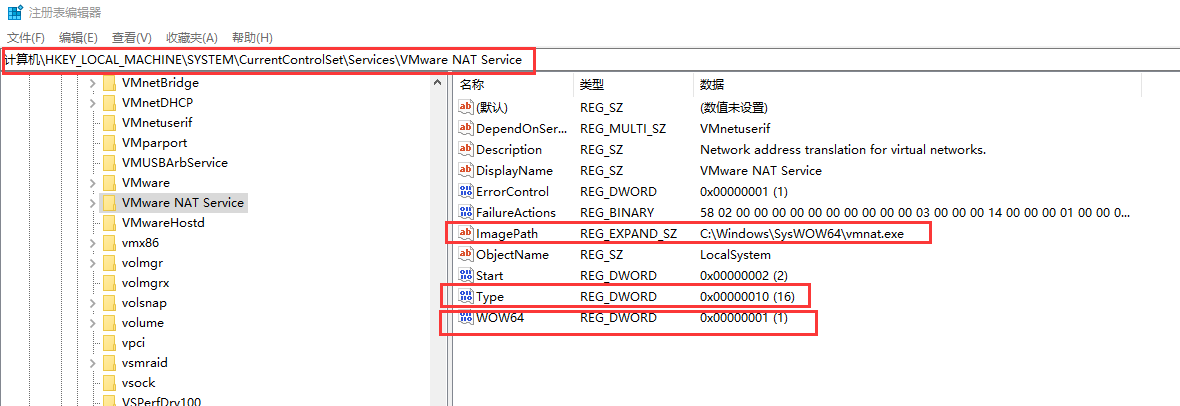This screenshot has height=406, width=1180.
Task: Expand the volume key
Action: 92,322
